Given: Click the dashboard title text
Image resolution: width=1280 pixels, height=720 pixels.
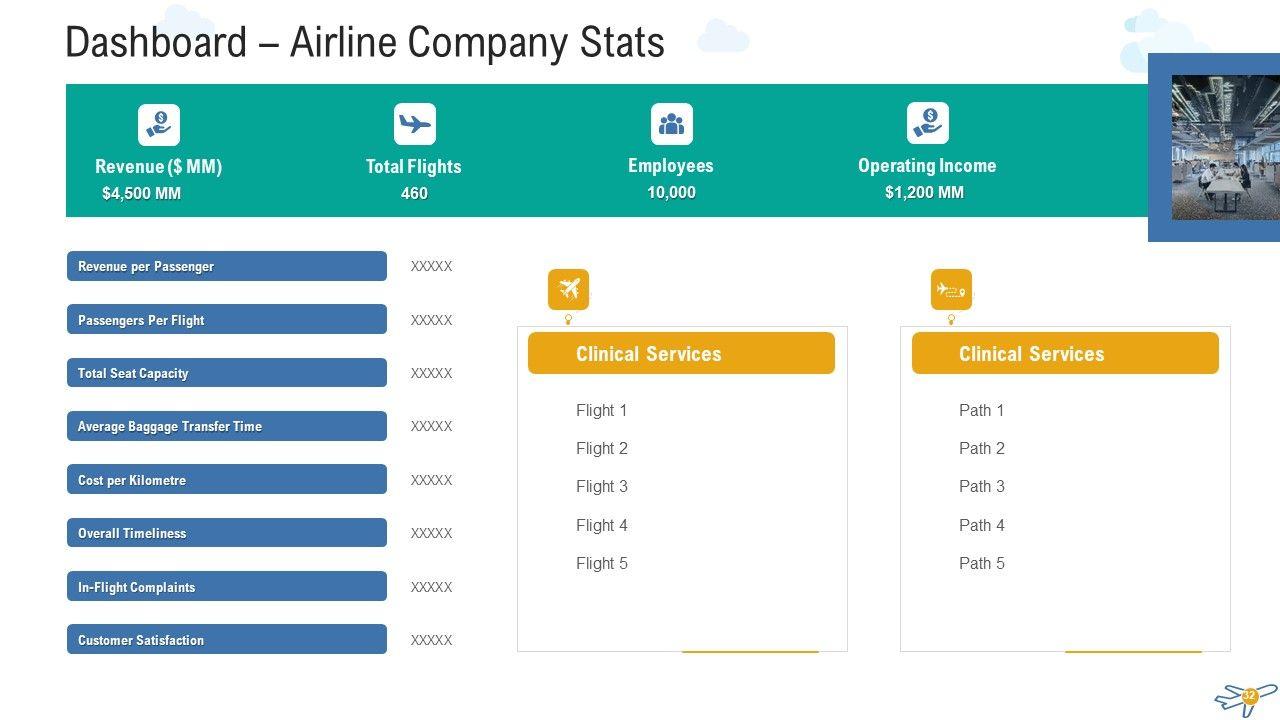Looking at the screenshot, I should (365, 43).
